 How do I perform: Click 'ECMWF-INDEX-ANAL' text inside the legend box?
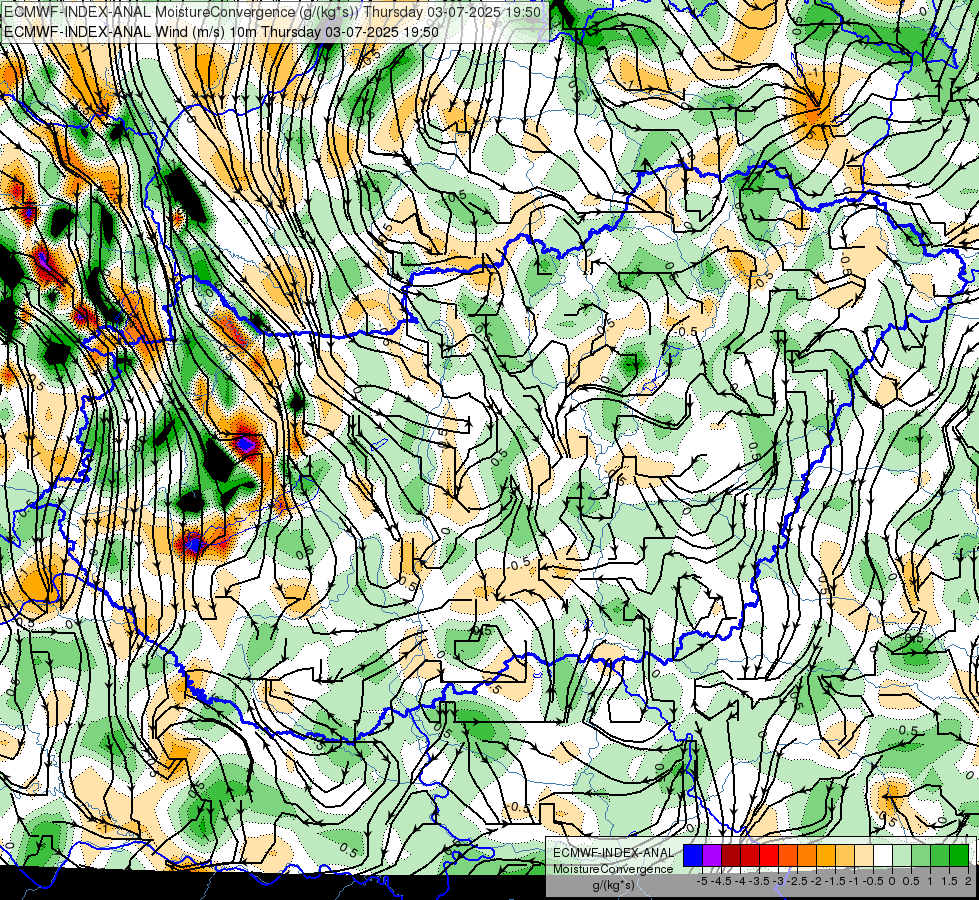(x=613, y=853)
